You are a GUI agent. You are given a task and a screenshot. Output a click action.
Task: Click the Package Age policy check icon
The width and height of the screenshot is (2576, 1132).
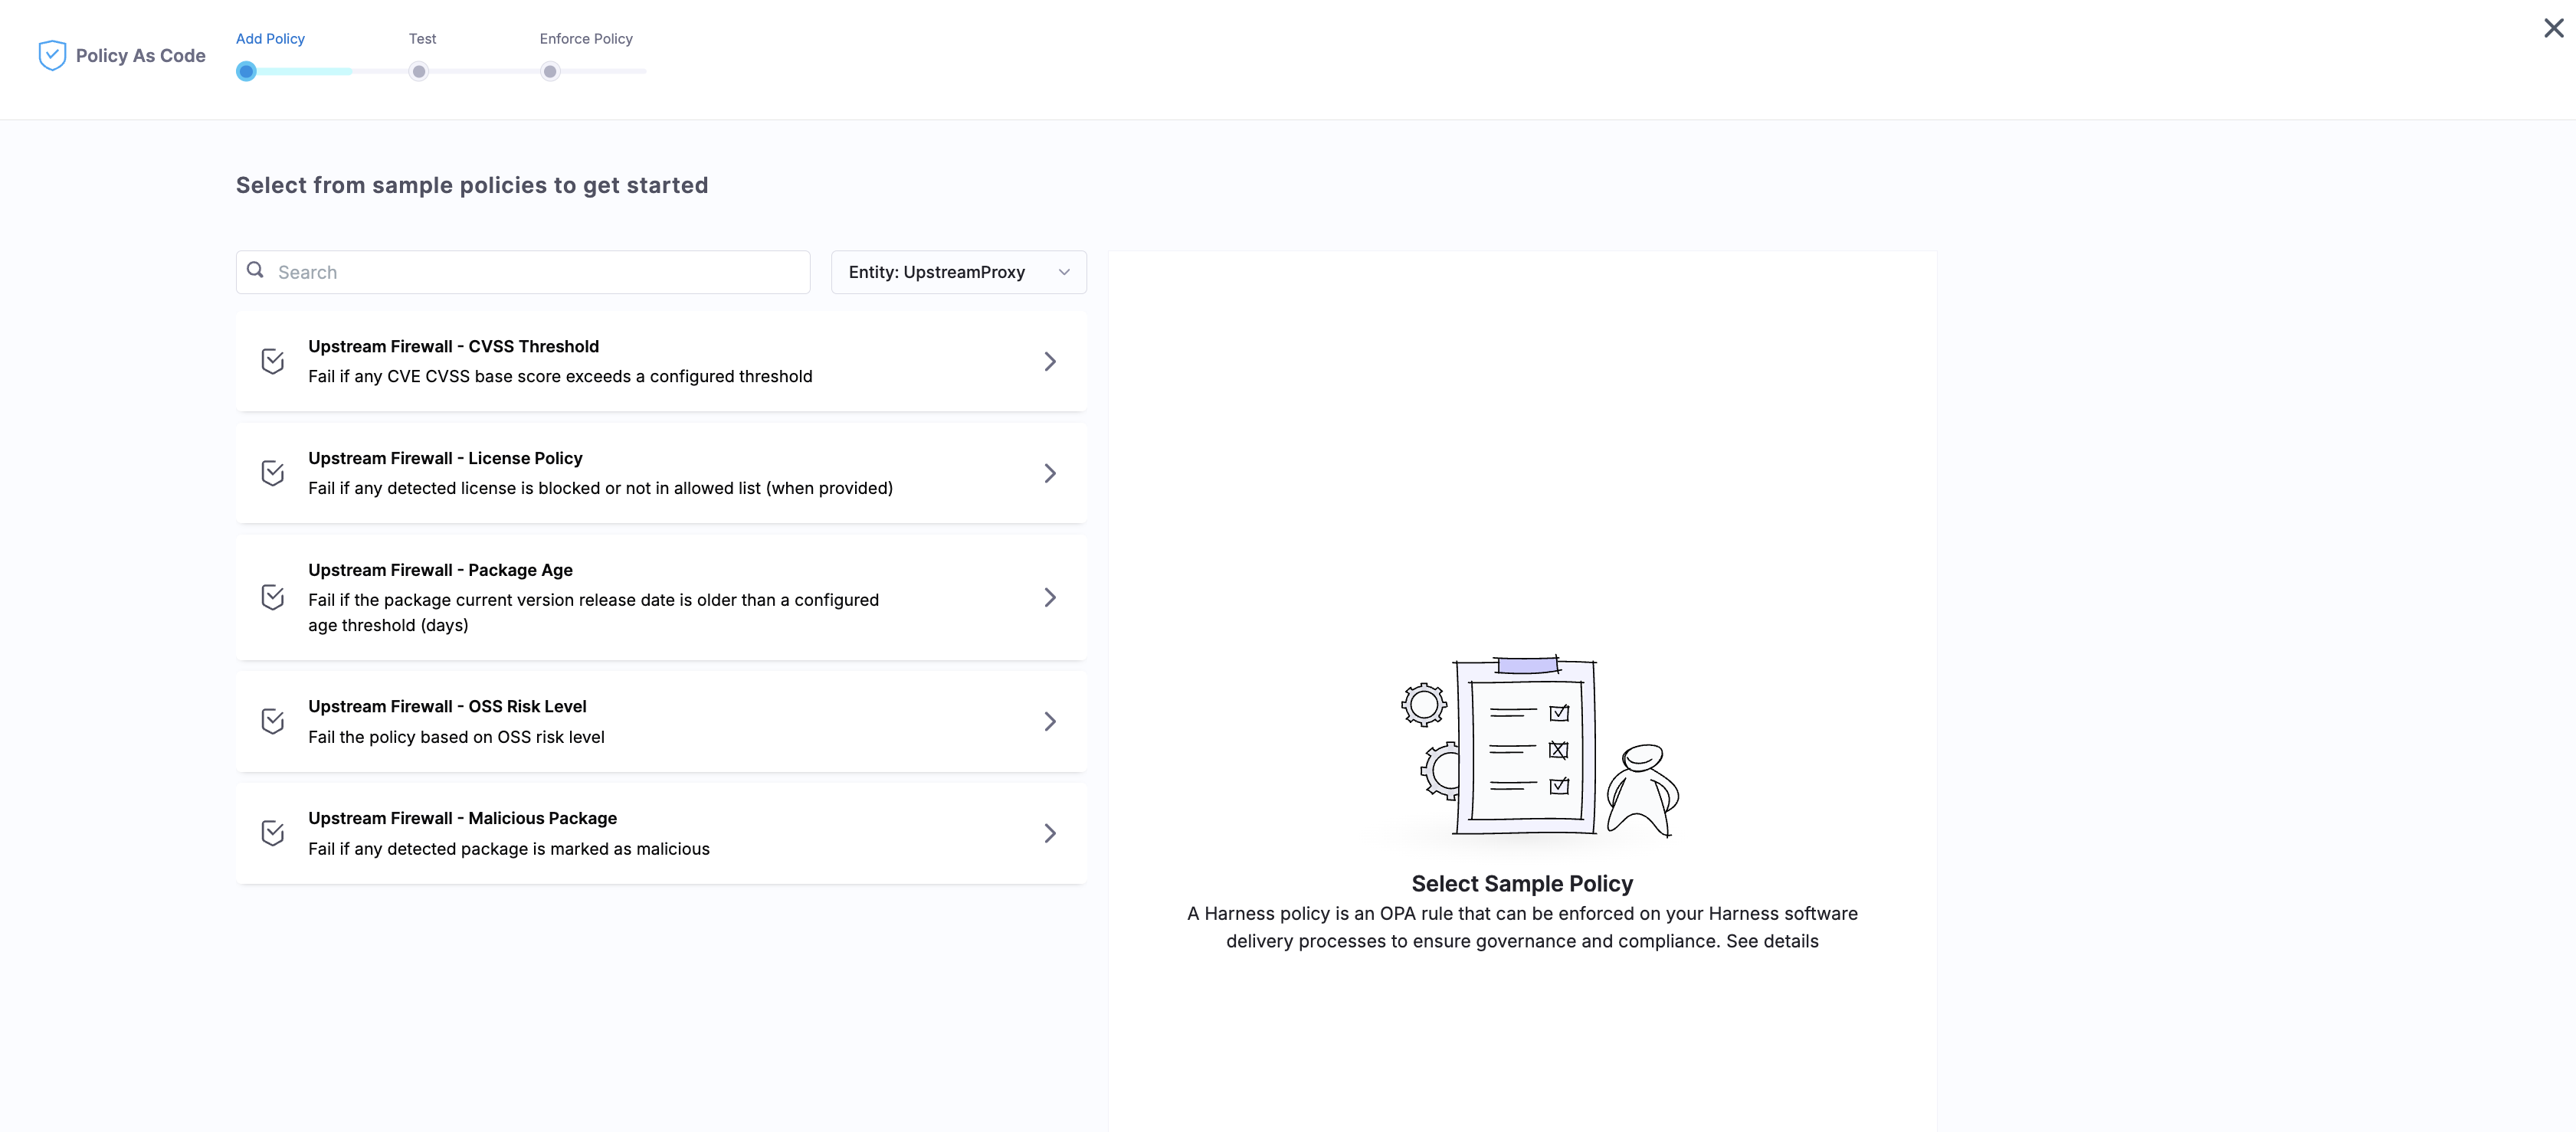click(273, 597)
